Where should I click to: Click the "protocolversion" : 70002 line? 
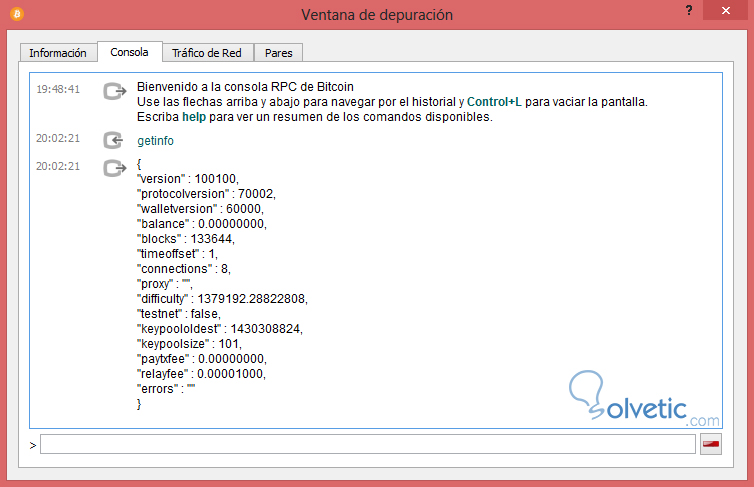[206, 194]
